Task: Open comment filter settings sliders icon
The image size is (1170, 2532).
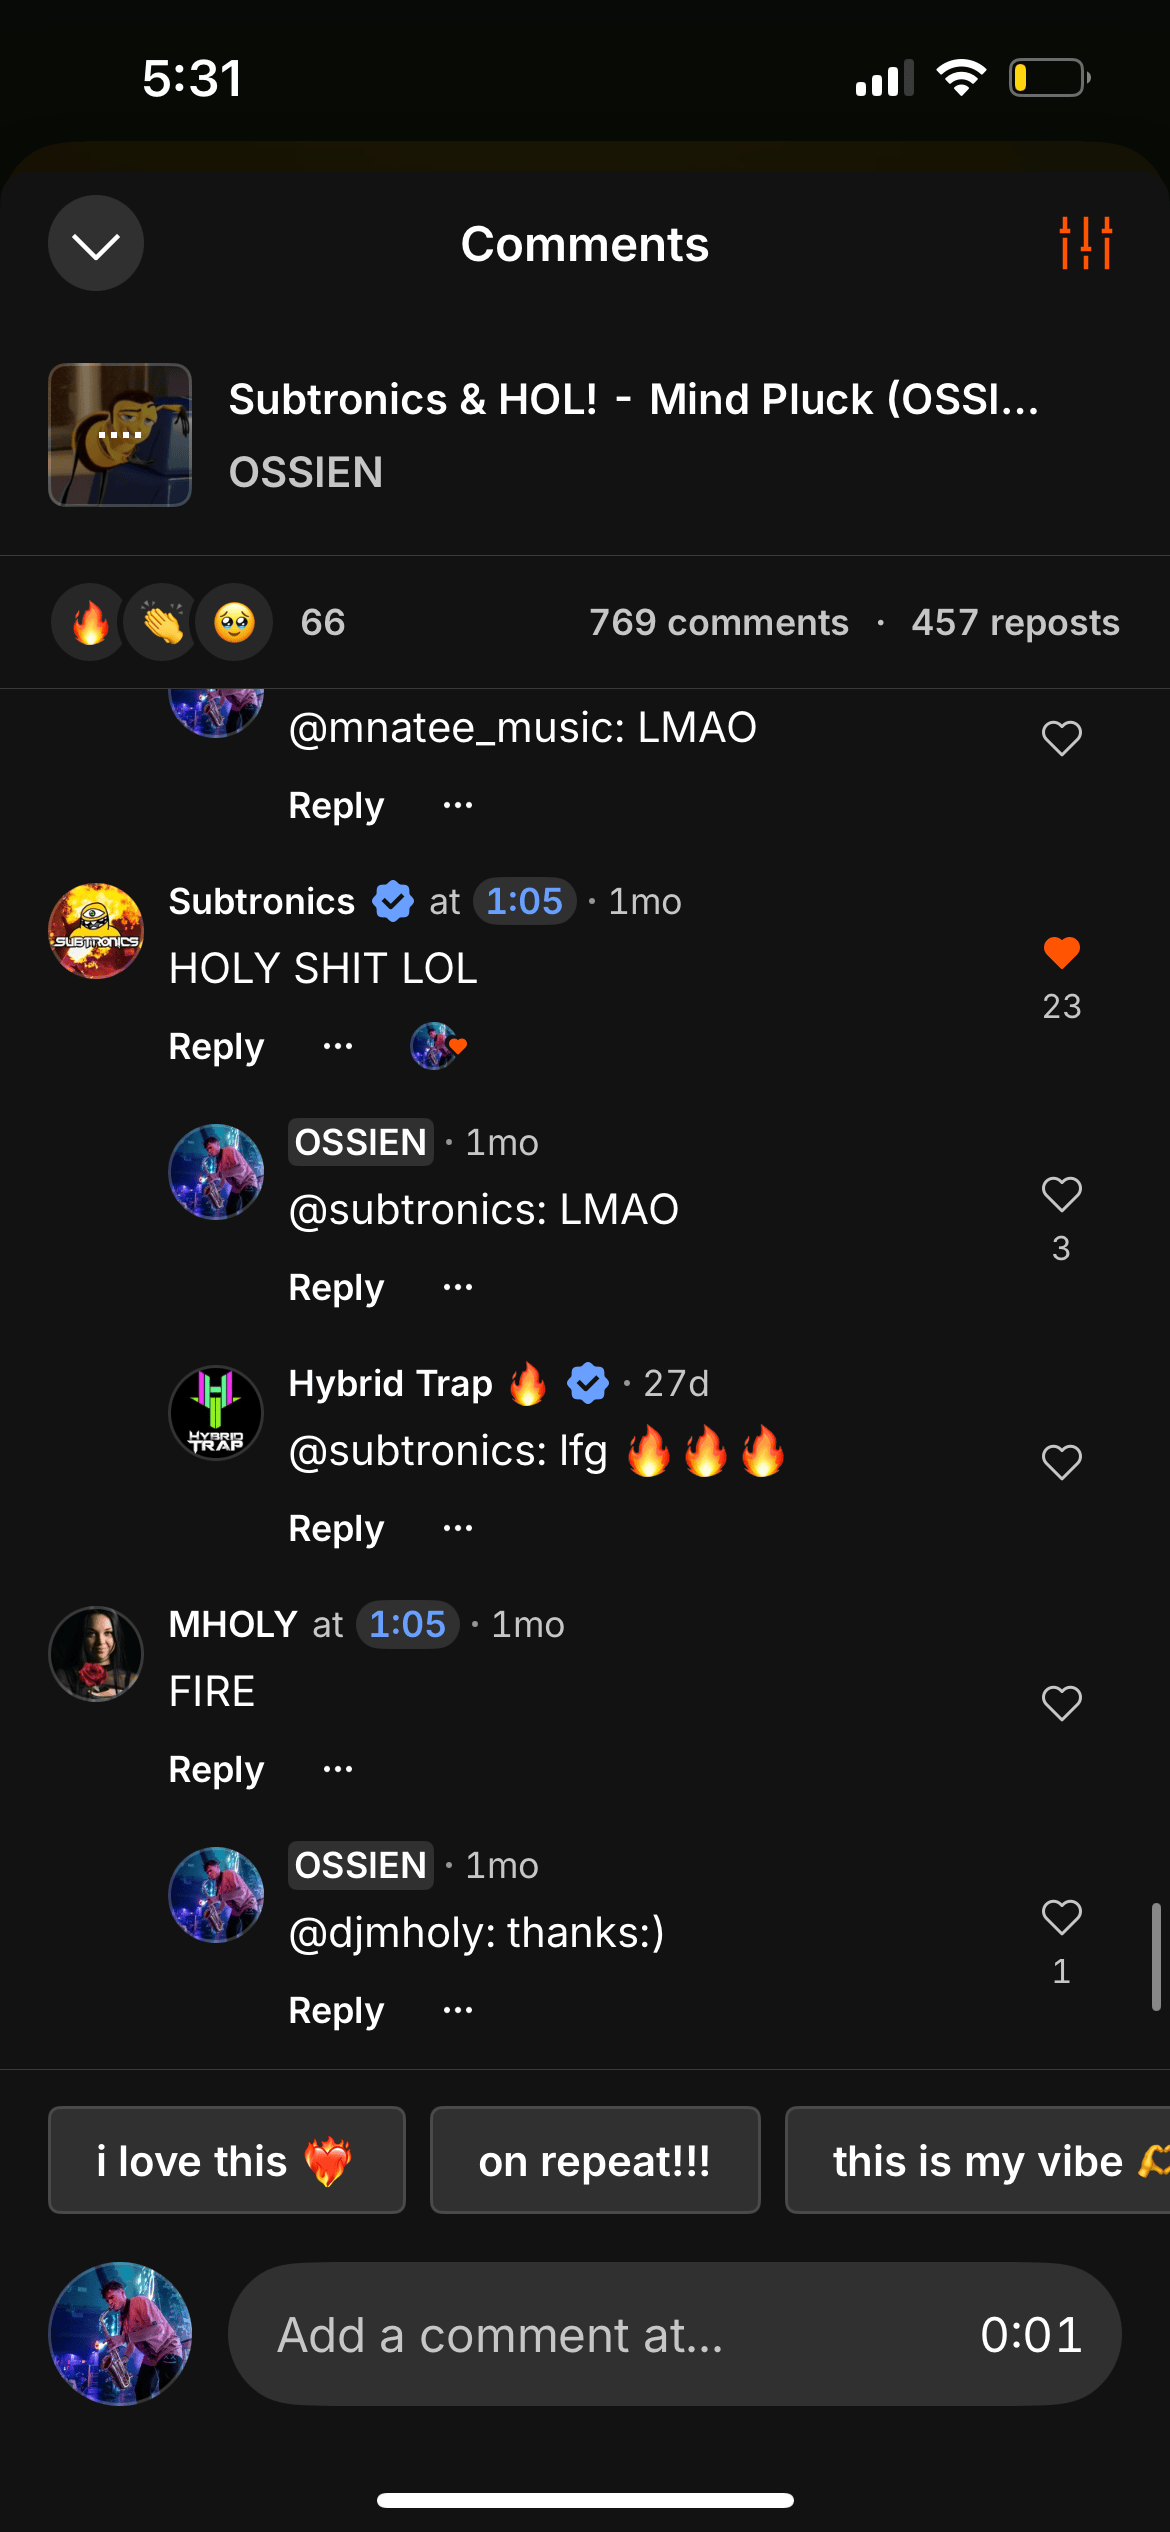Action: pyautogui.click(x=1085, y=243)
